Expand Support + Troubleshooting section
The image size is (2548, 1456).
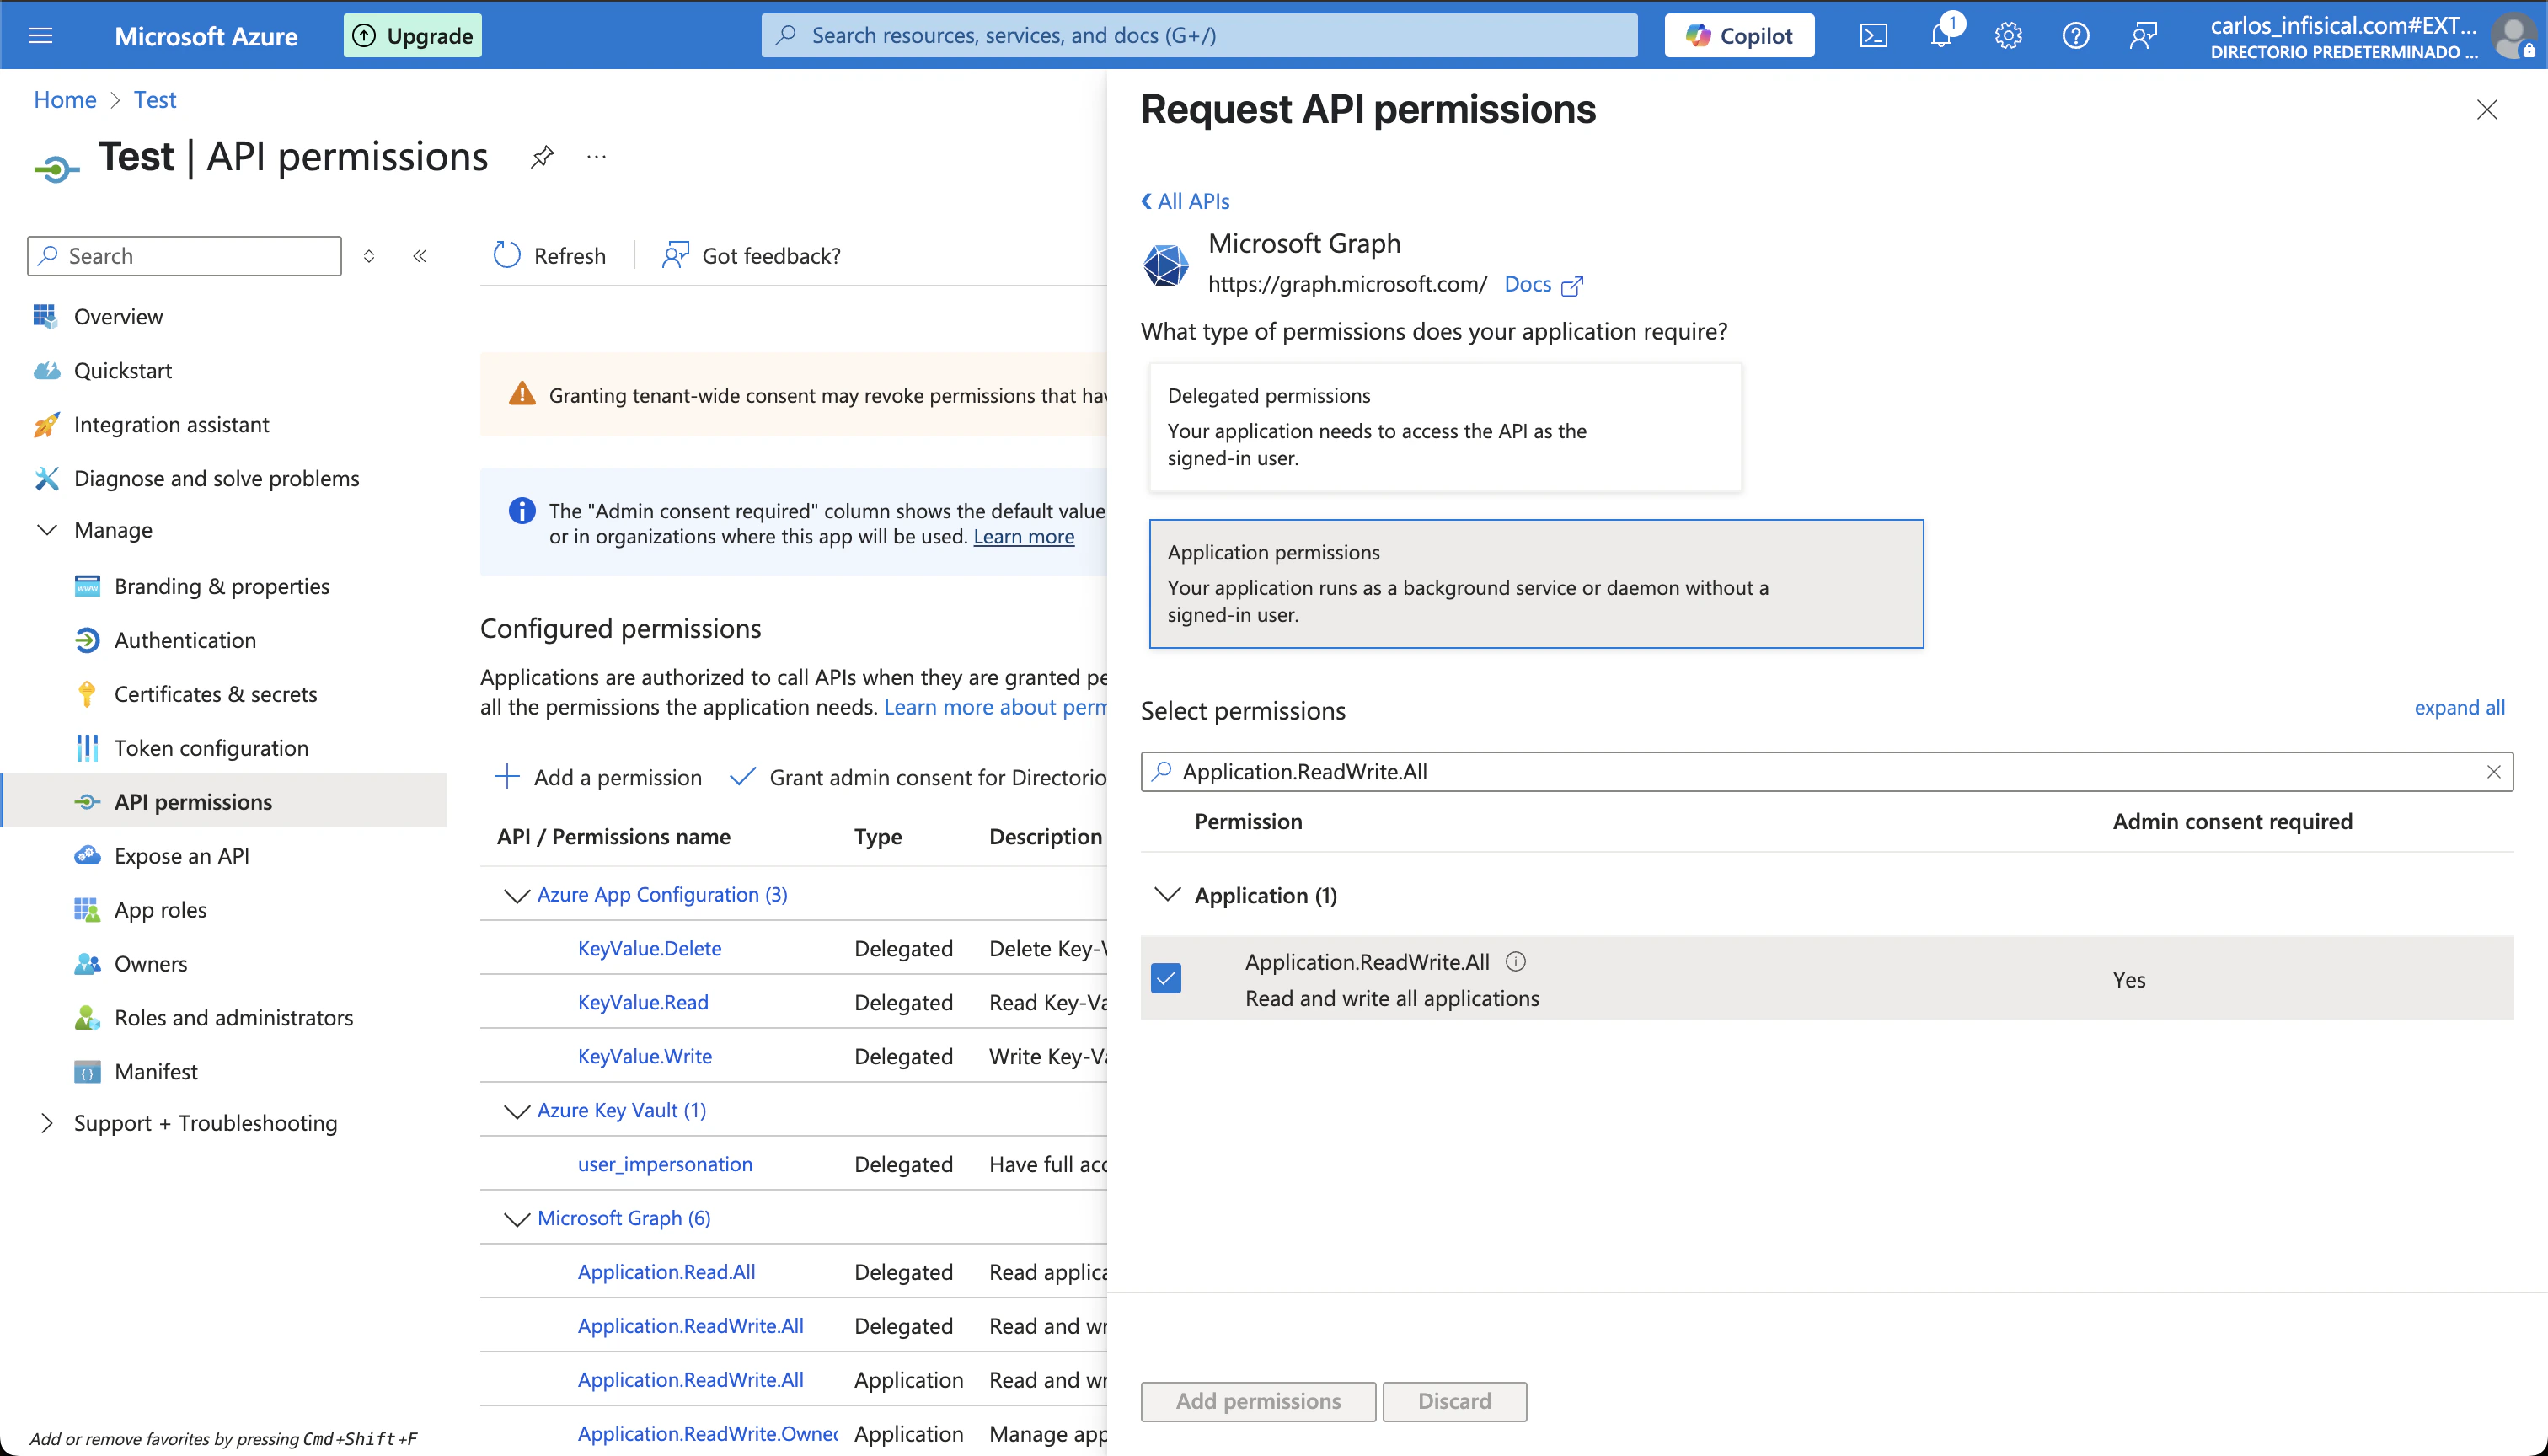[47, 1123]
